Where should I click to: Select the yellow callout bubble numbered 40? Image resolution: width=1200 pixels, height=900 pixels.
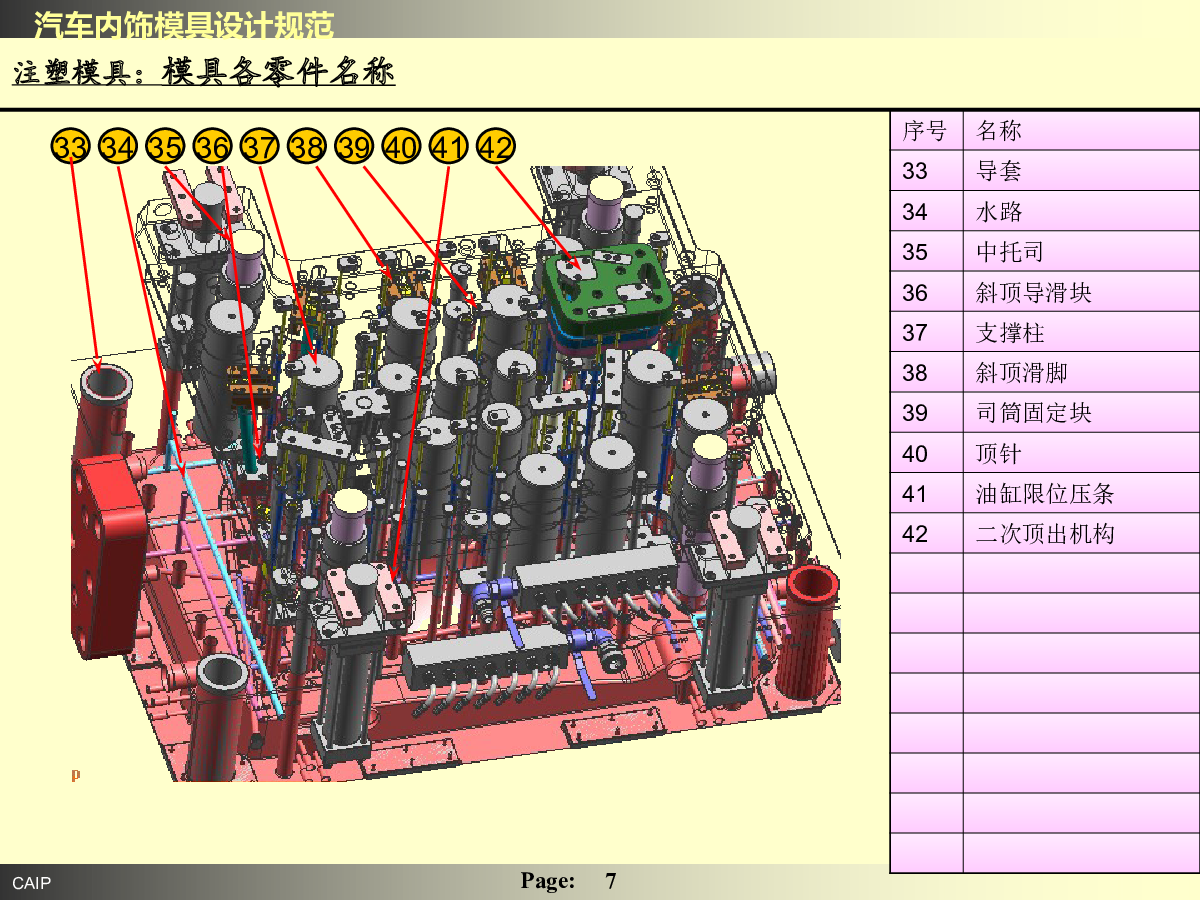click(401, 148)
